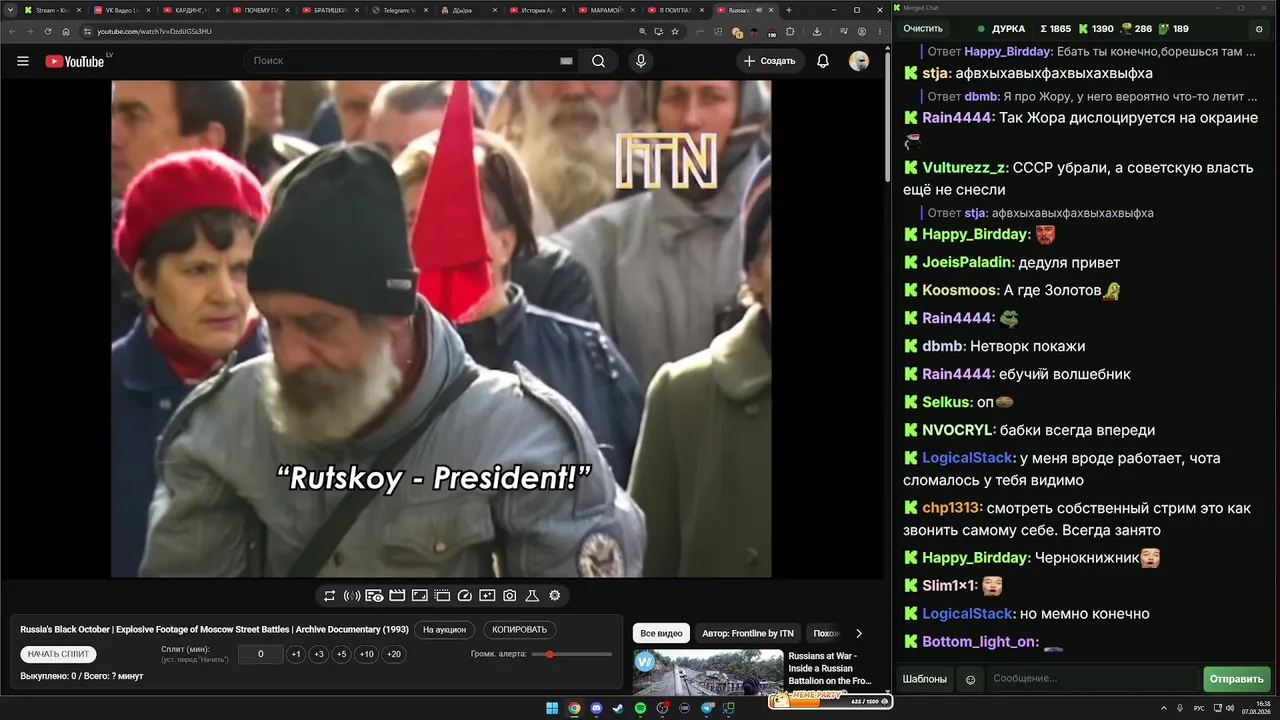Viewport: 1280px width, 720px height.
Task: Click the Chrome address bar URL
Action: click(155, 32)
